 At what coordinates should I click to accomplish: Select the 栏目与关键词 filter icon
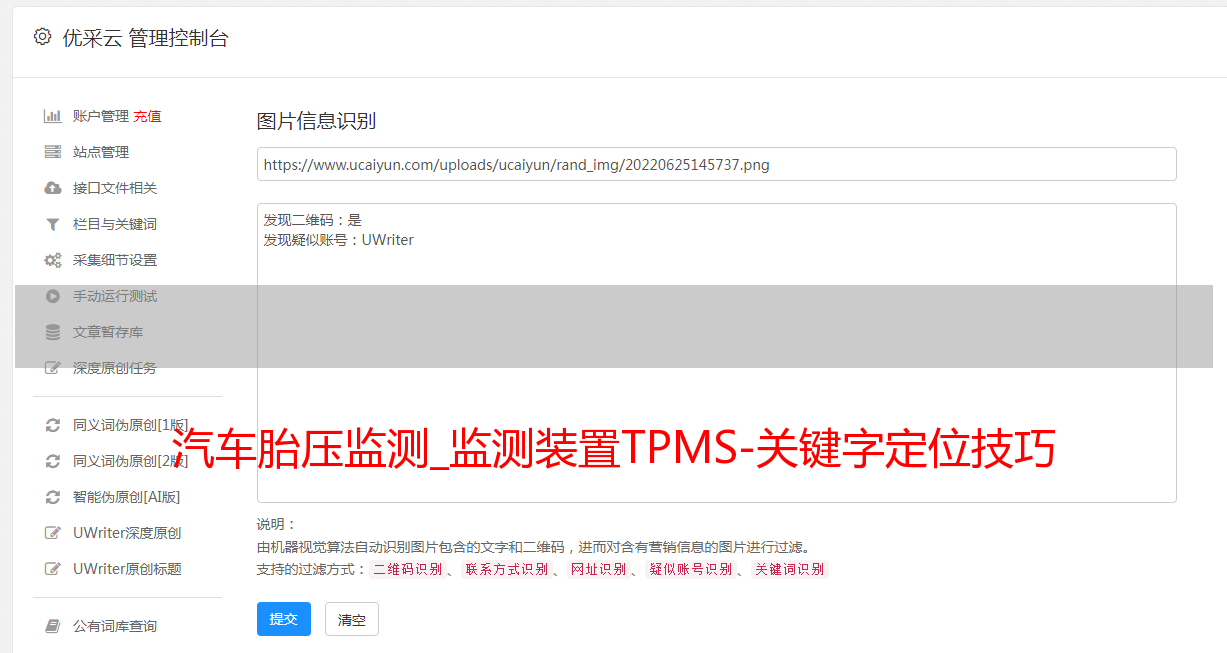(53, 224)
